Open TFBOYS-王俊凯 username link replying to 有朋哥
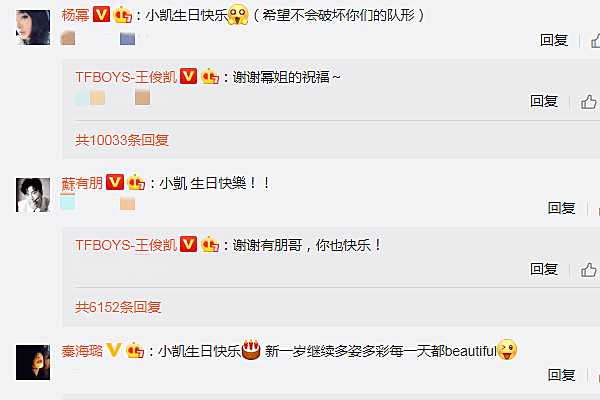Image resolution: width=600 pixels, height=400 pixels. coord(126,245)
